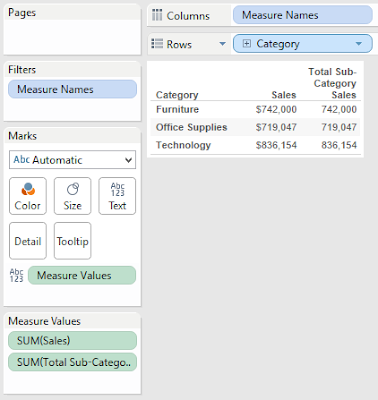Open the Color marks card

[x=28, y=196]
